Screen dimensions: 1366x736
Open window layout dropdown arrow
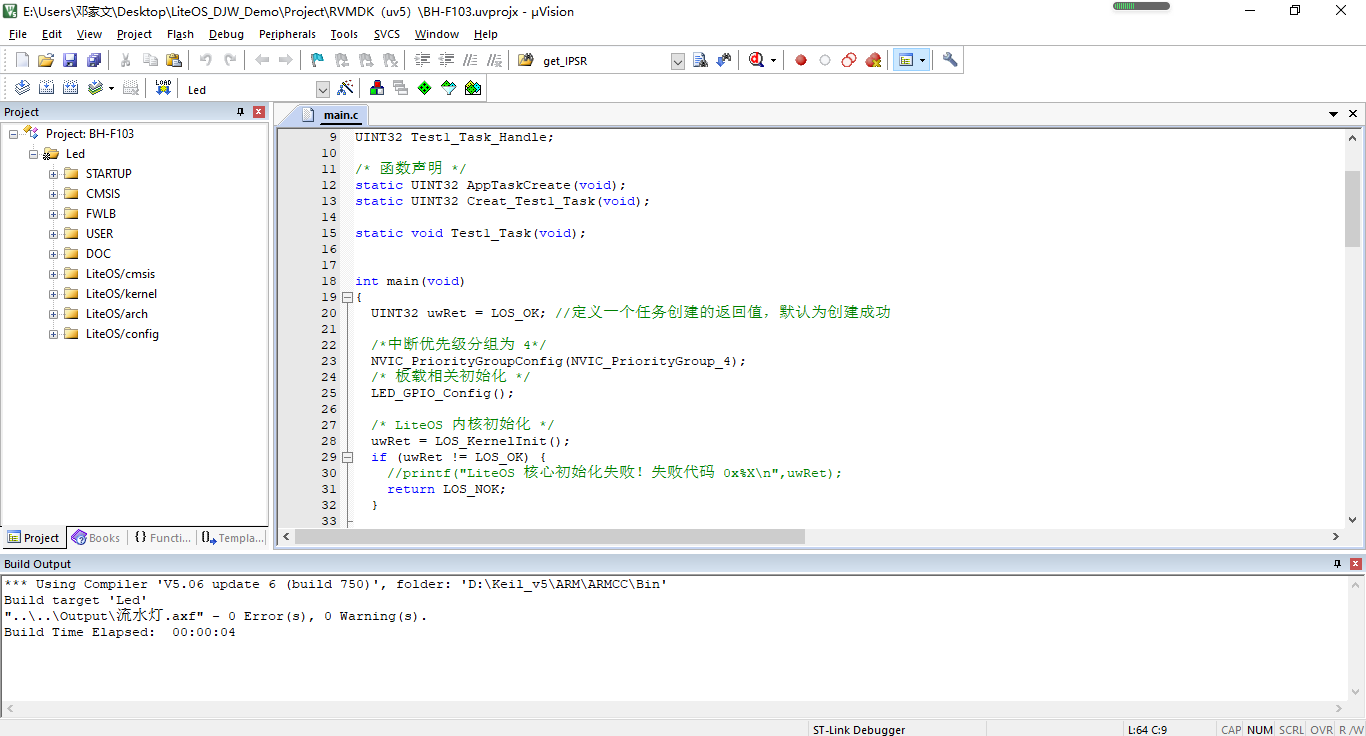click(922, 60)
